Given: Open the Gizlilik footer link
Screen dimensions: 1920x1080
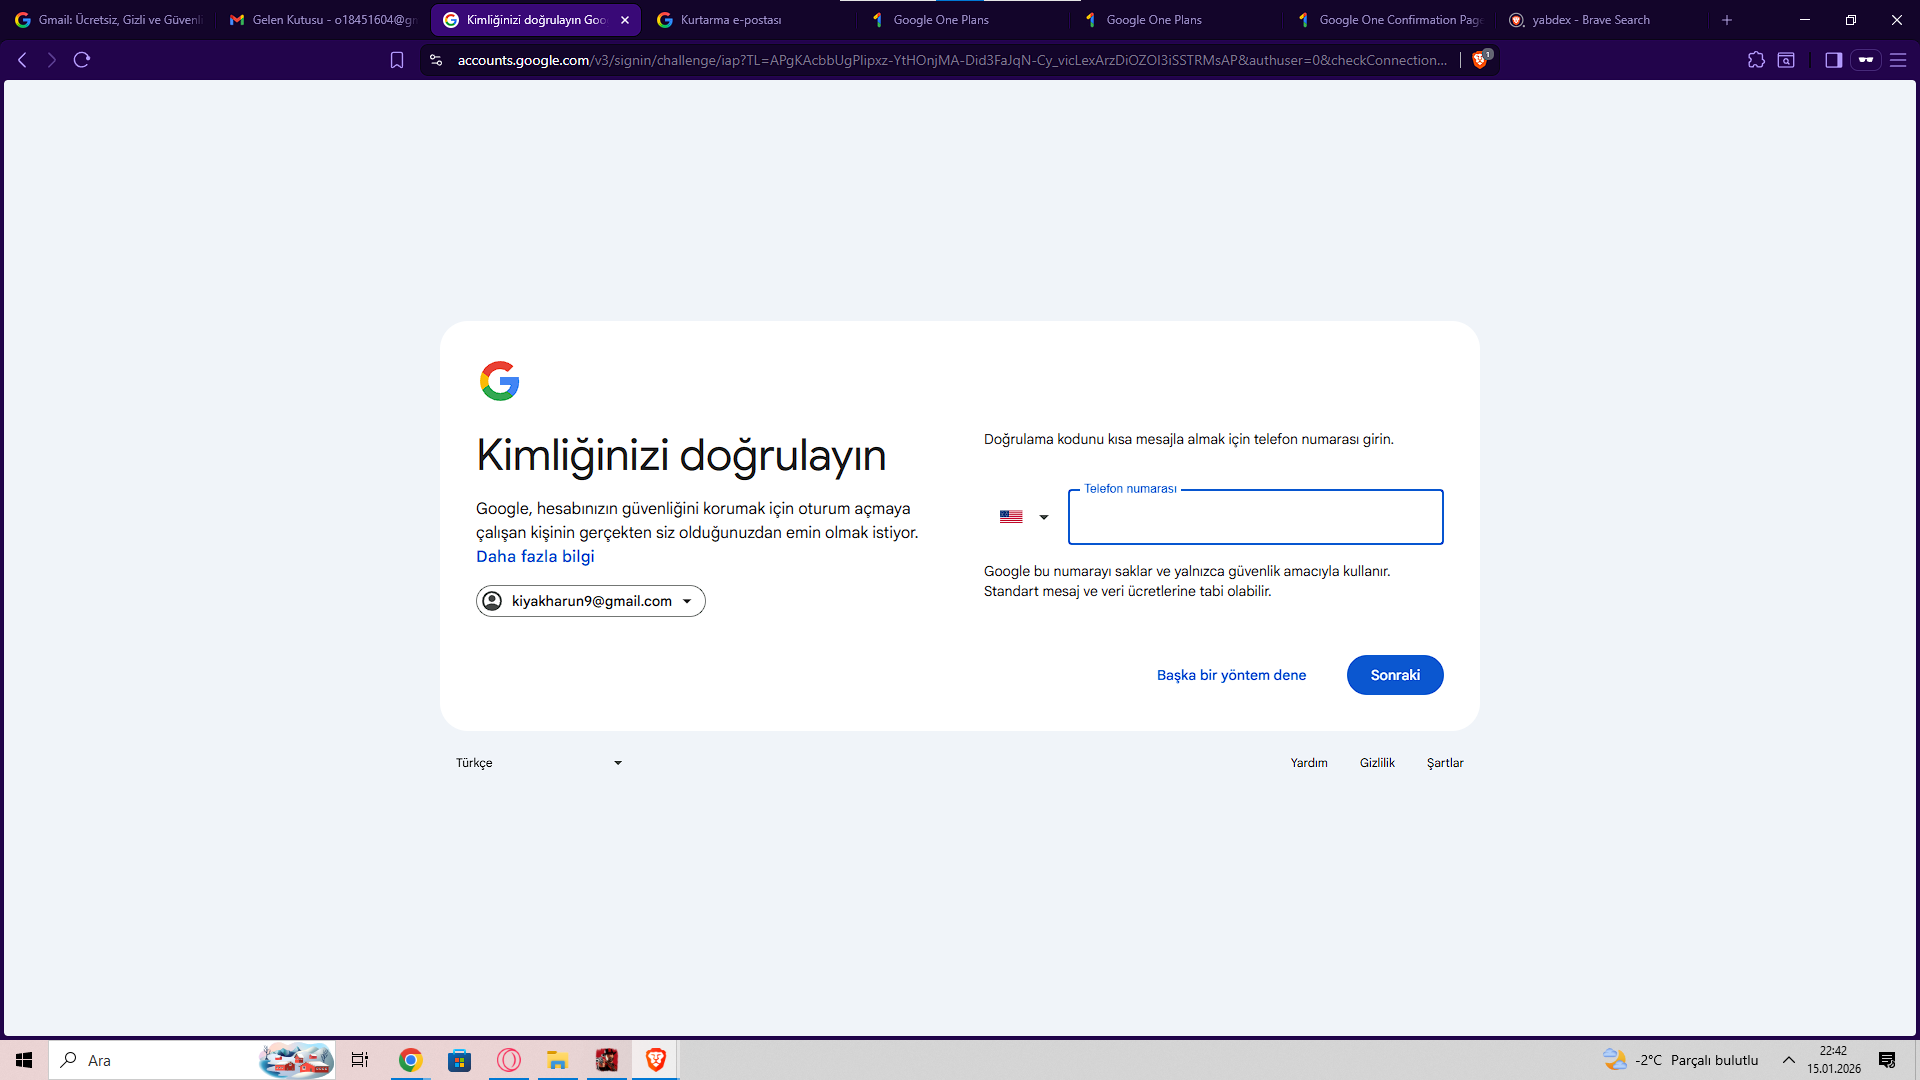Looking at the screenshot, I should [1377, 763].
